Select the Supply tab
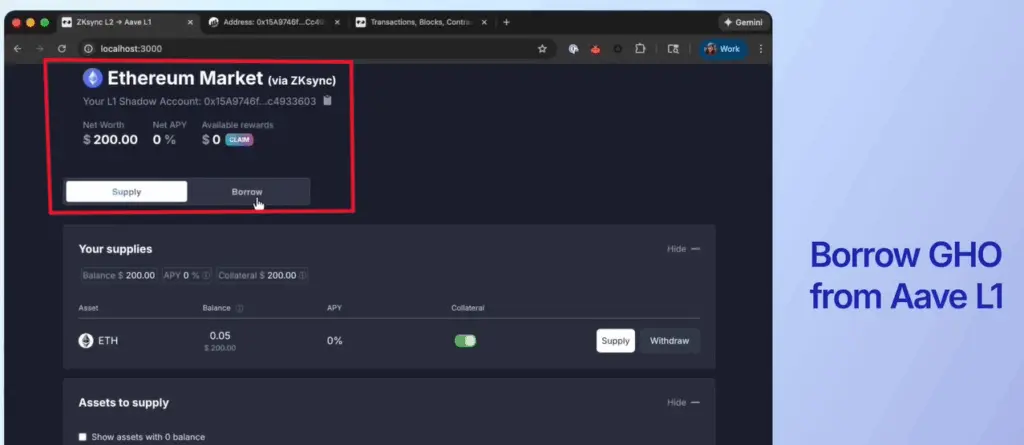The height and width of the screenshot is (445, 1024). click(x=127, y=192)
